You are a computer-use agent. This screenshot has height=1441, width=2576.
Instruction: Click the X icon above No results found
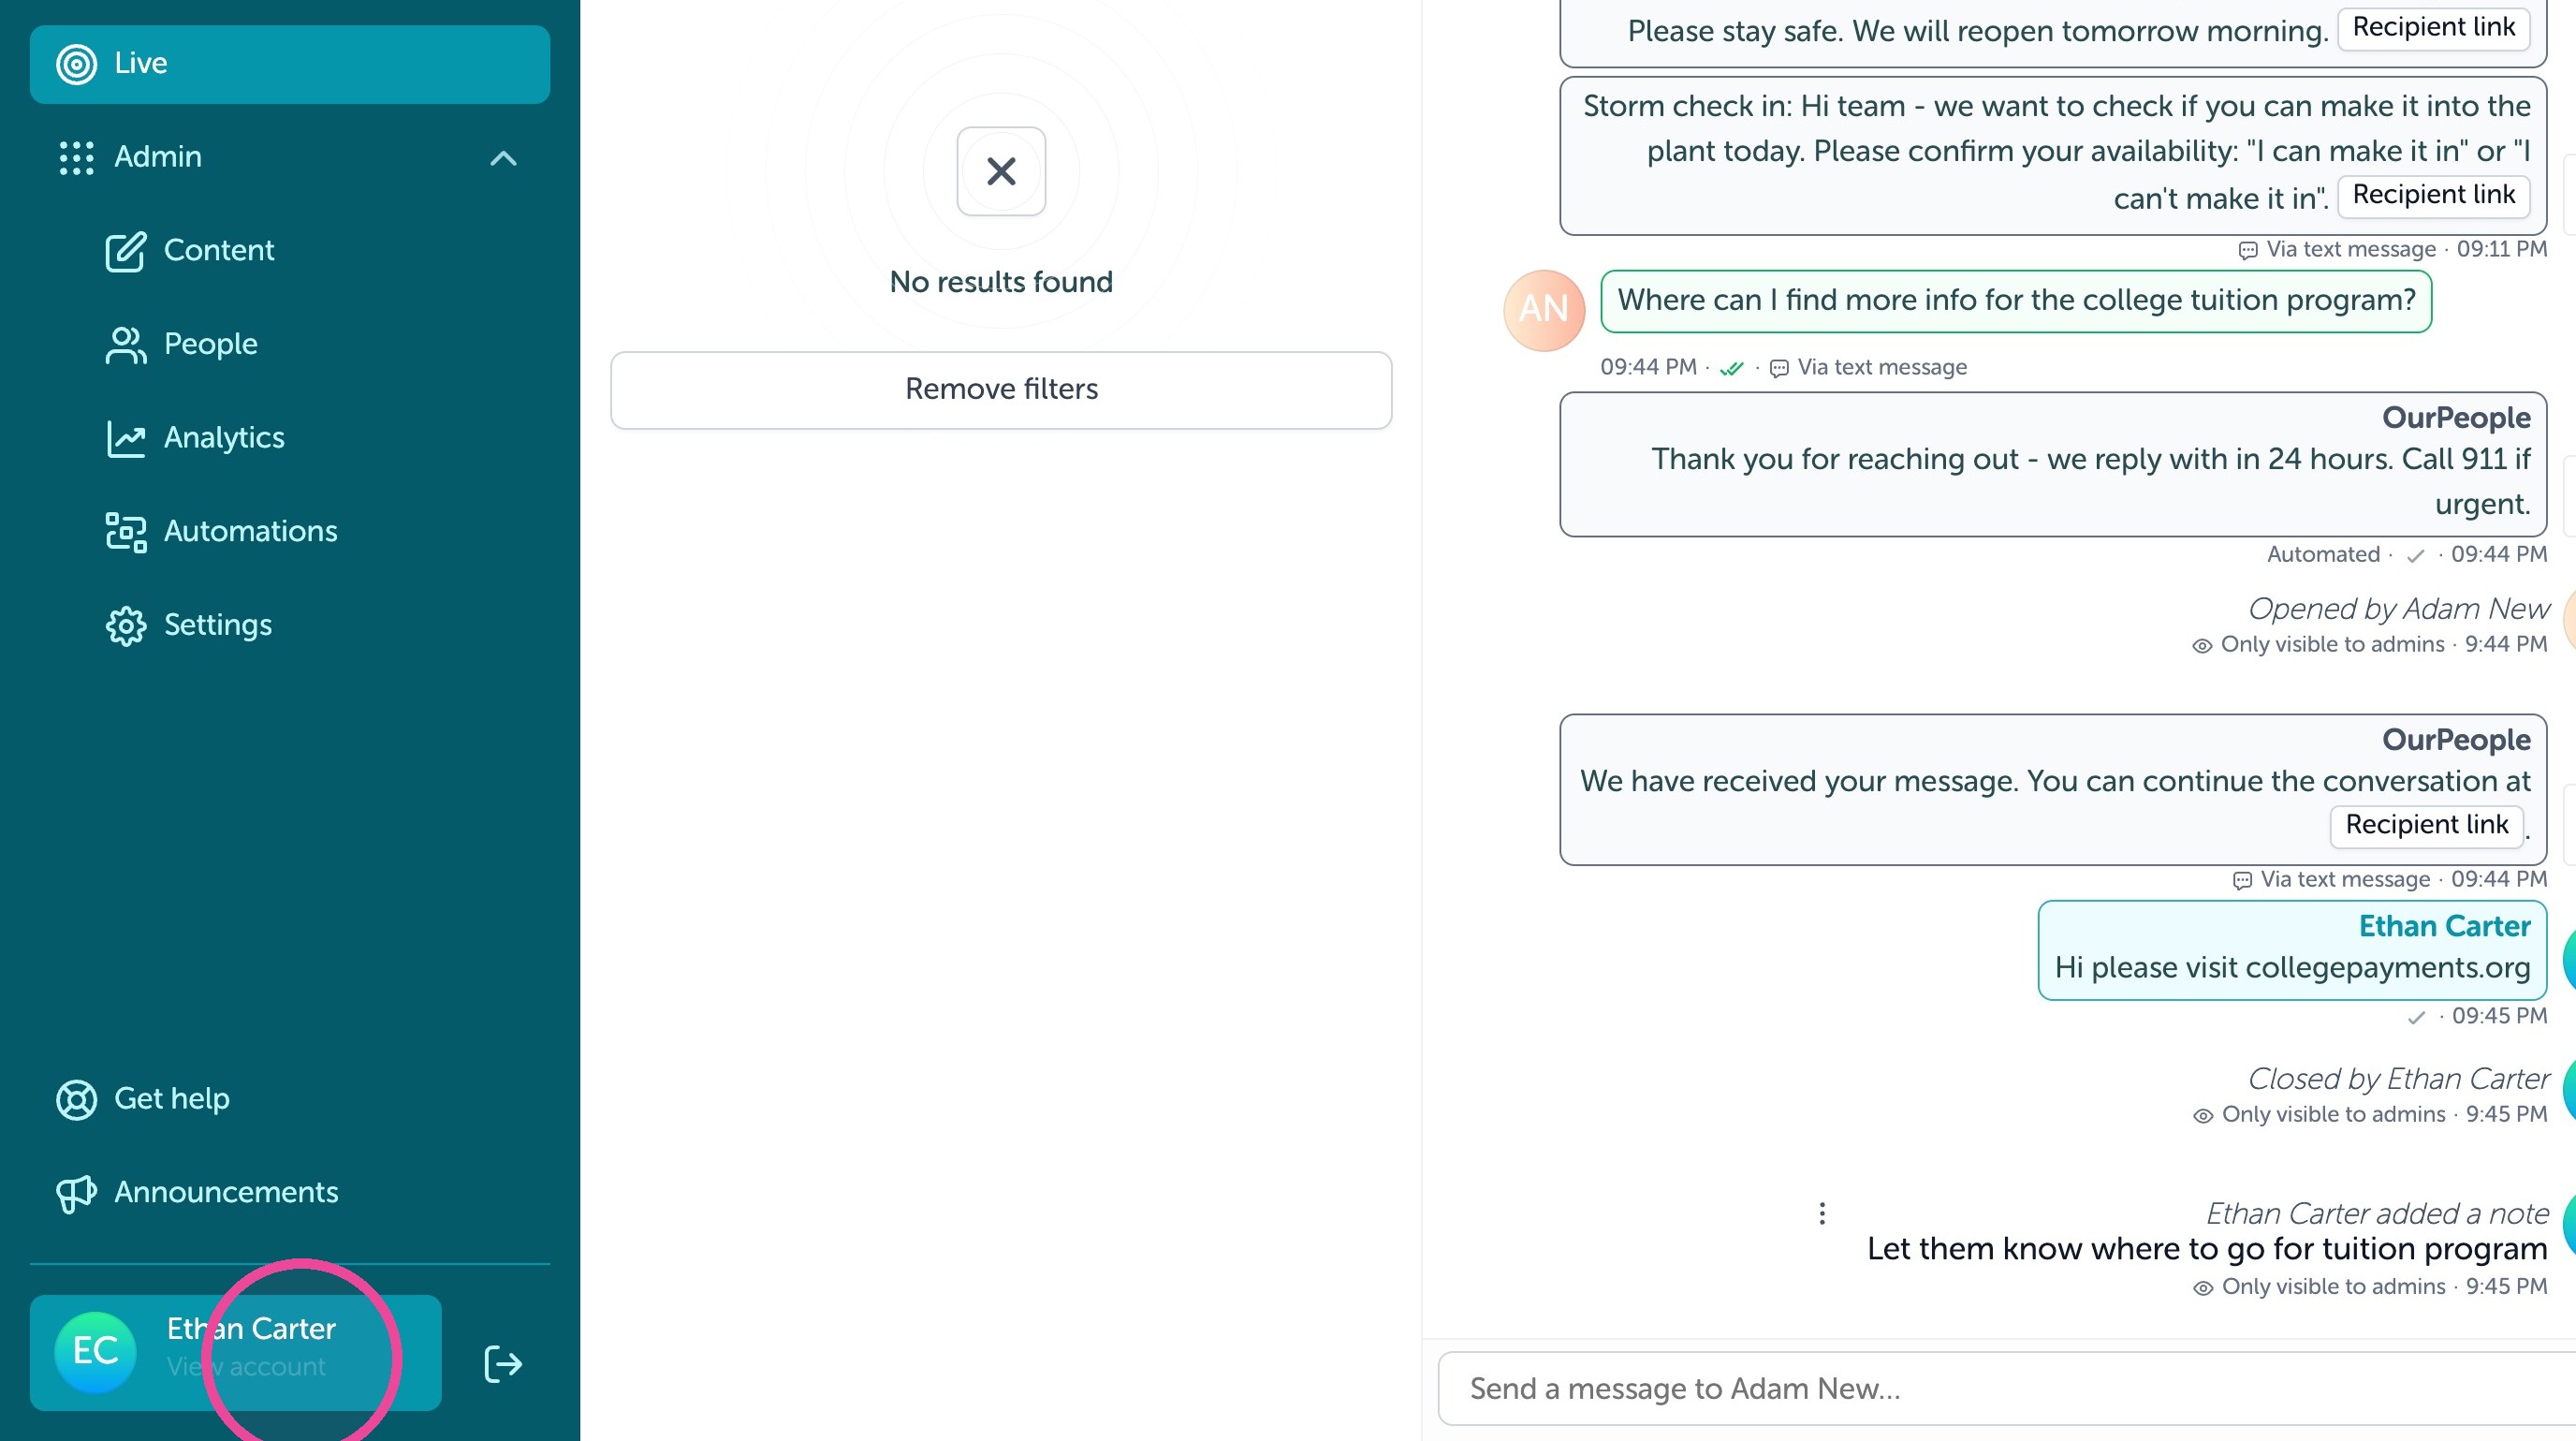[1001, 171]
